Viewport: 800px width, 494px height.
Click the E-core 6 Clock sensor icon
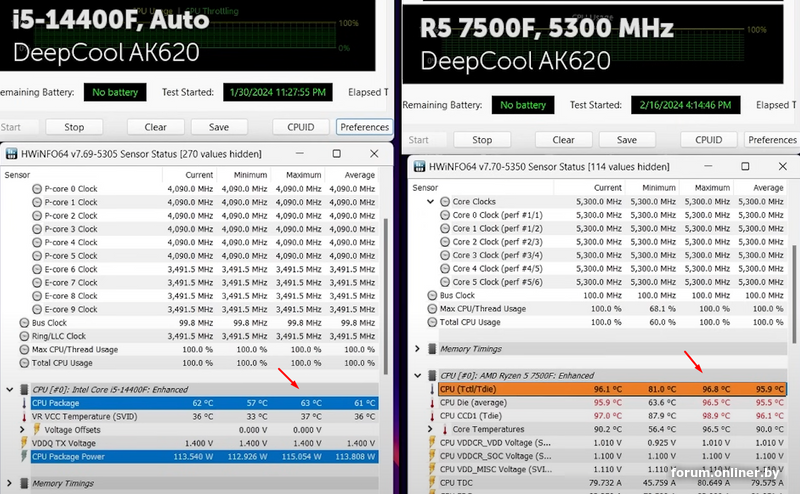coord(37,269)
